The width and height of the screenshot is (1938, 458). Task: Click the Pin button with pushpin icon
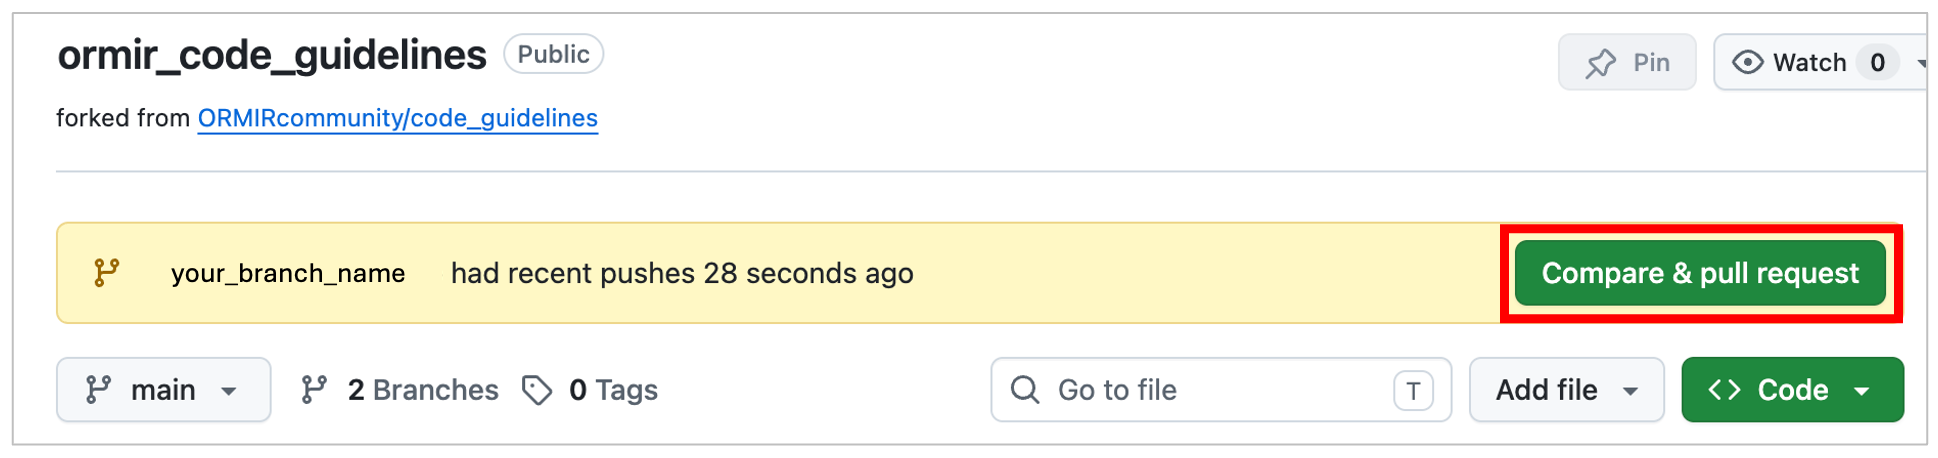[x=1627, y=62]
